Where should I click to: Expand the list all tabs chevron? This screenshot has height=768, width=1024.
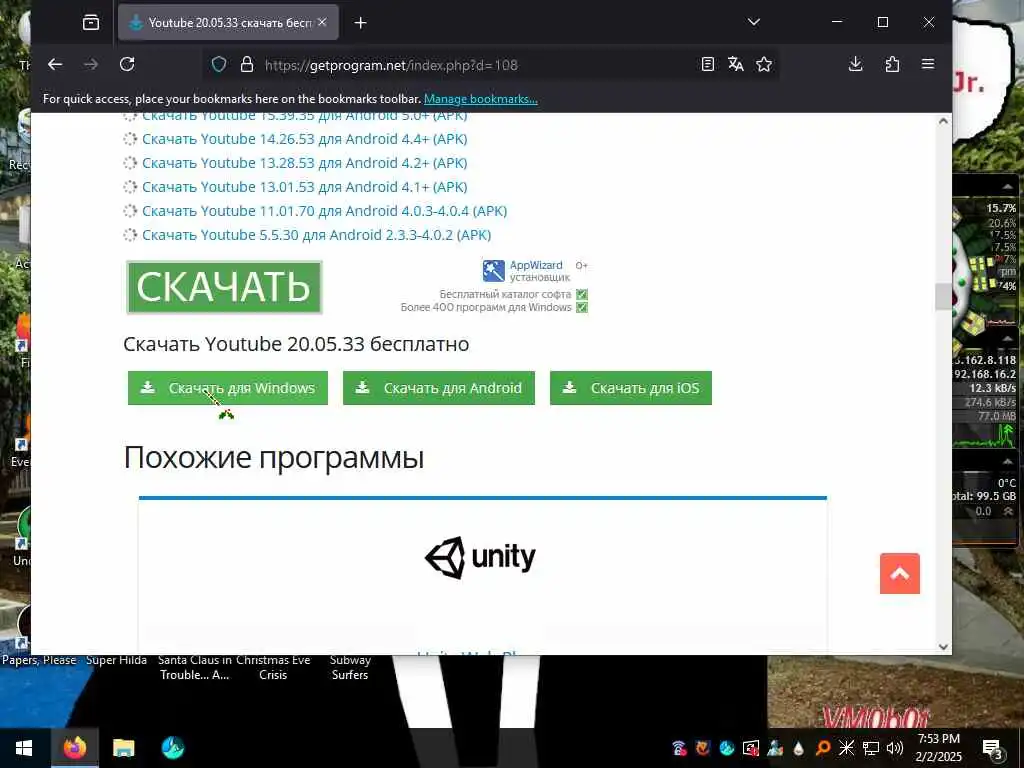pyautogui.click(x=754, y=22)
